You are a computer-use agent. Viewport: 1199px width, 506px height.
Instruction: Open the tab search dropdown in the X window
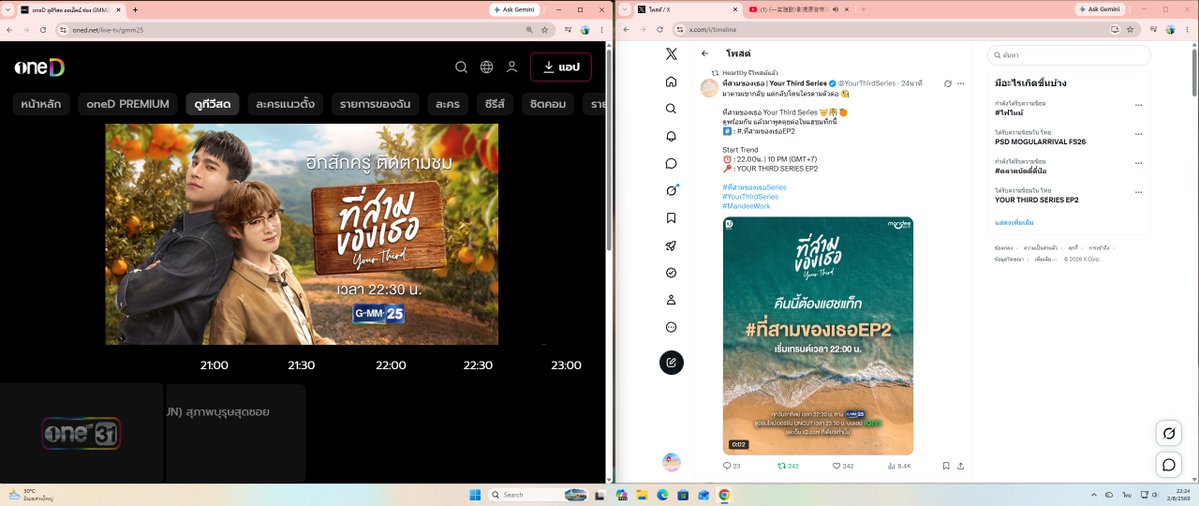click(x=624, y=9)
